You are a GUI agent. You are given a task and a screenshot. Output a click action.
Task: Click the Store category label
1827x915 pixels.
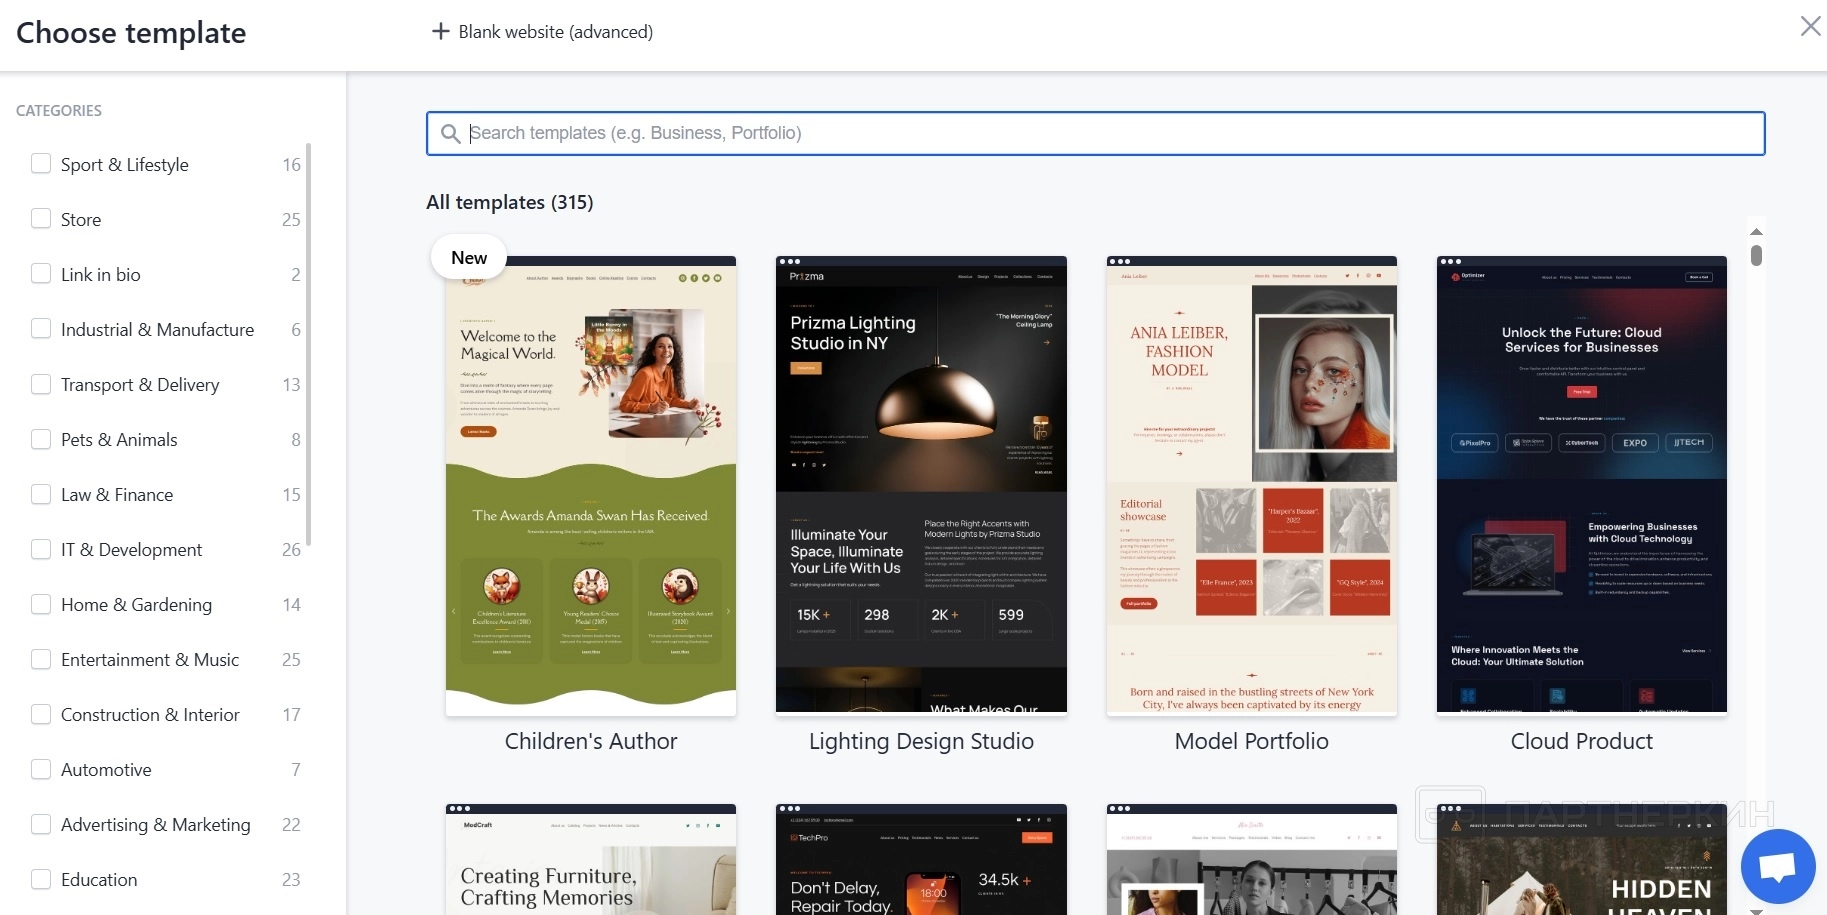pos(81,220)
